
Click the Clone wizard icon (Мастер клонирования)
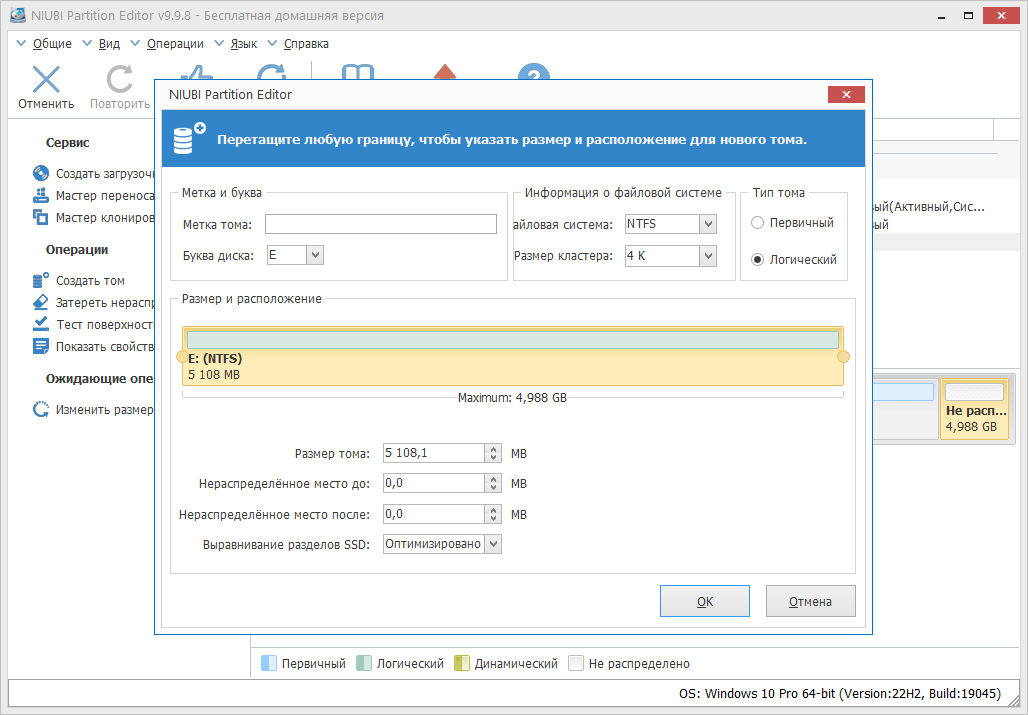pyautogui.click(x=41, y=217)
